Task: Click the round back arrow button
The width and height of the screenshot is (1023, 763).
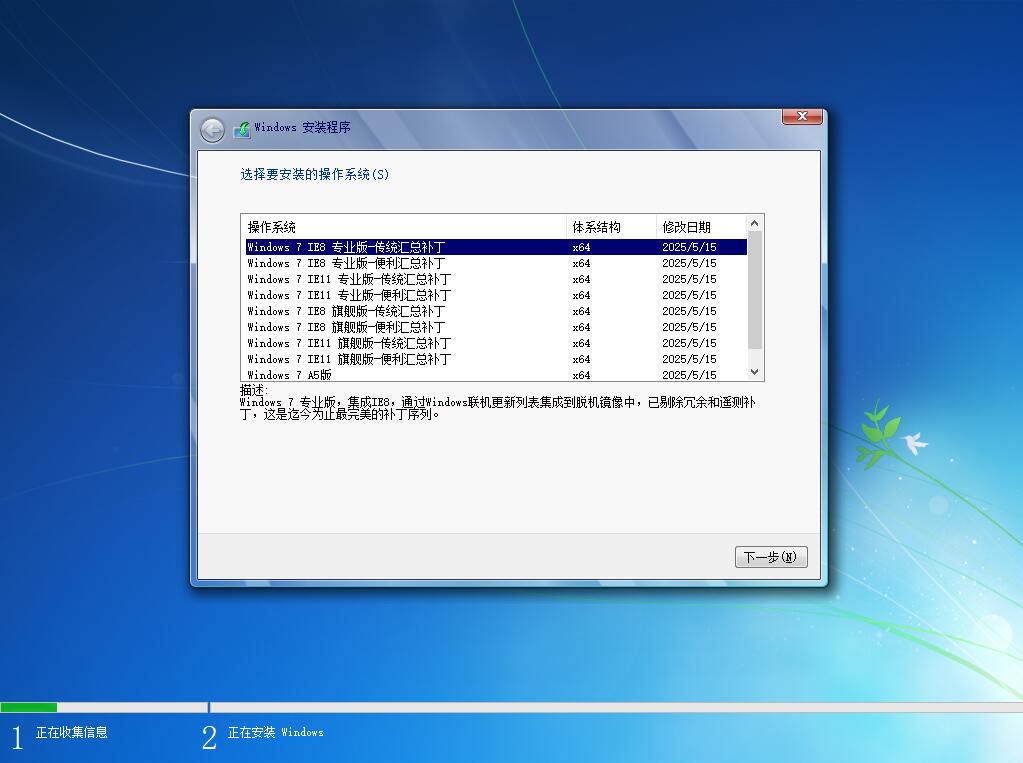Action: (212, 131)
